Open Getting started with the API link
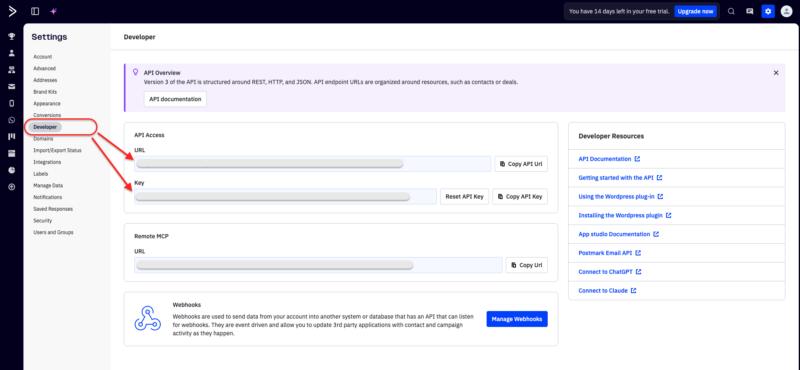 (620, 178)
